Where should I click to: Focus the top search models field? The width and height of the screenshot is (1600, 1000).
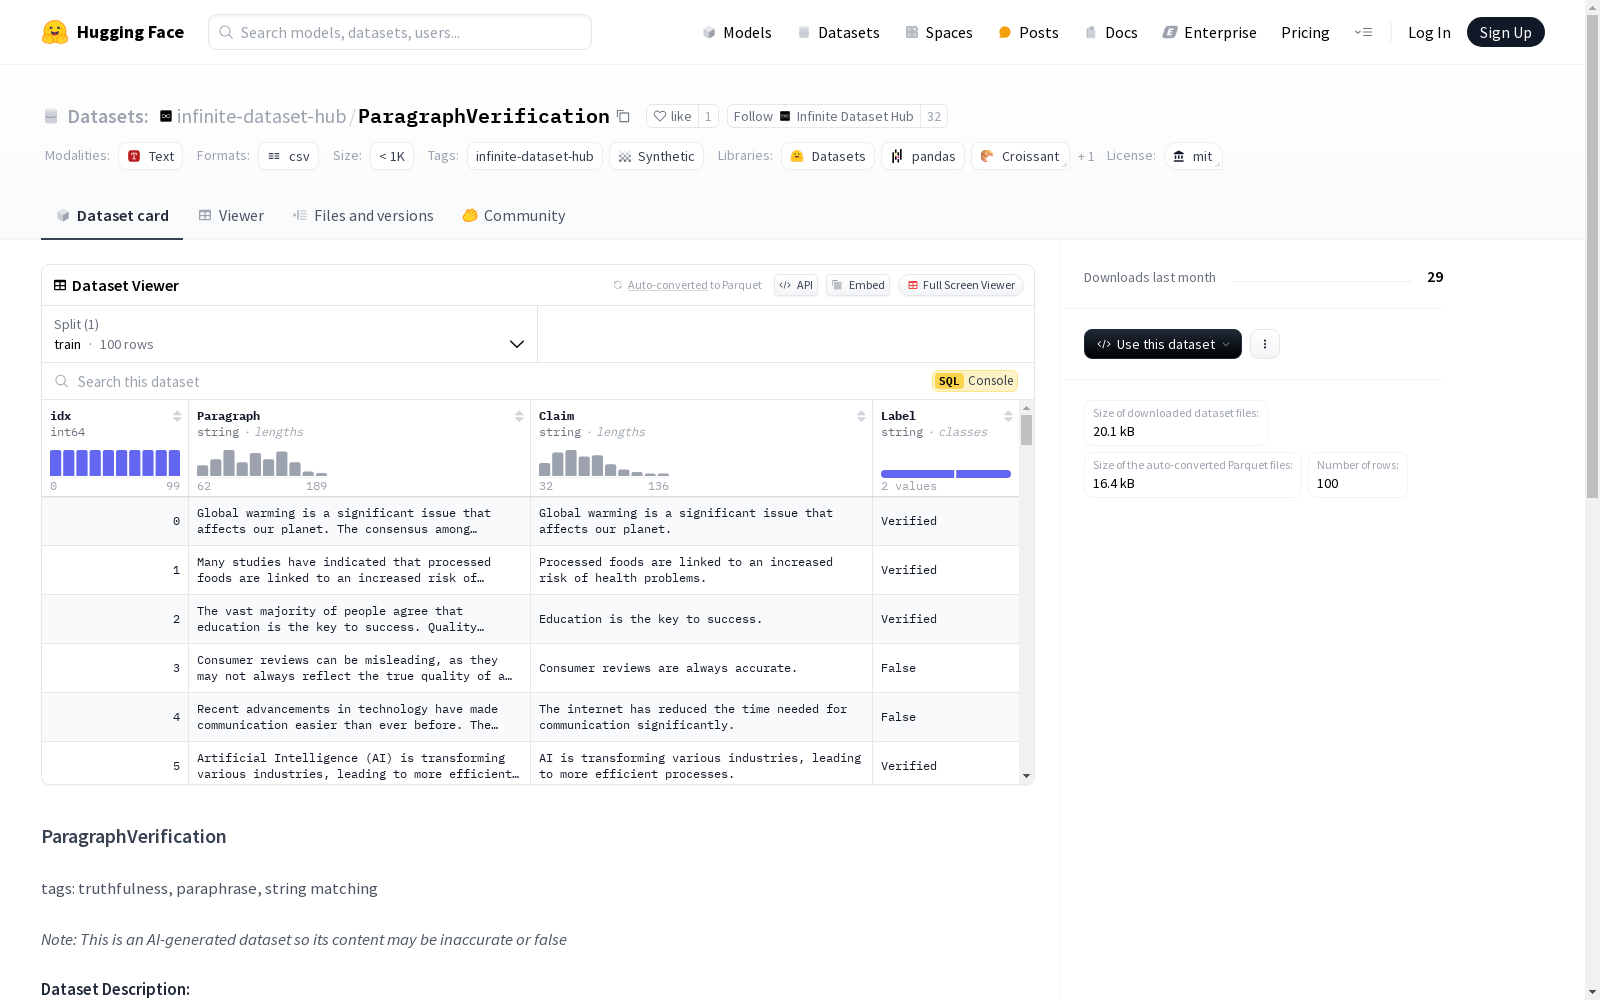(400, 32)
